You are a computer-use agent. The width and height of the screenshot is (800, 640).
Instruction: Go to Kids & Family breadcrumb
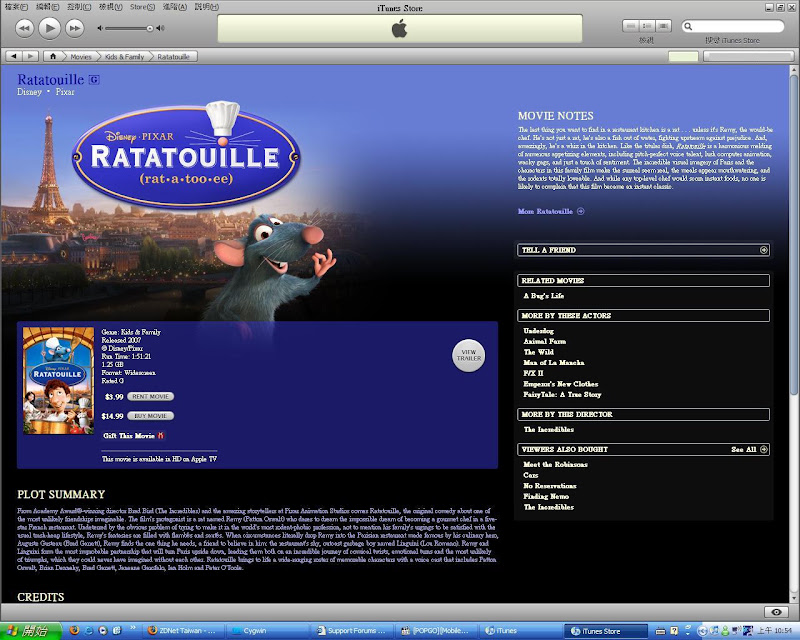pos(124,57)
